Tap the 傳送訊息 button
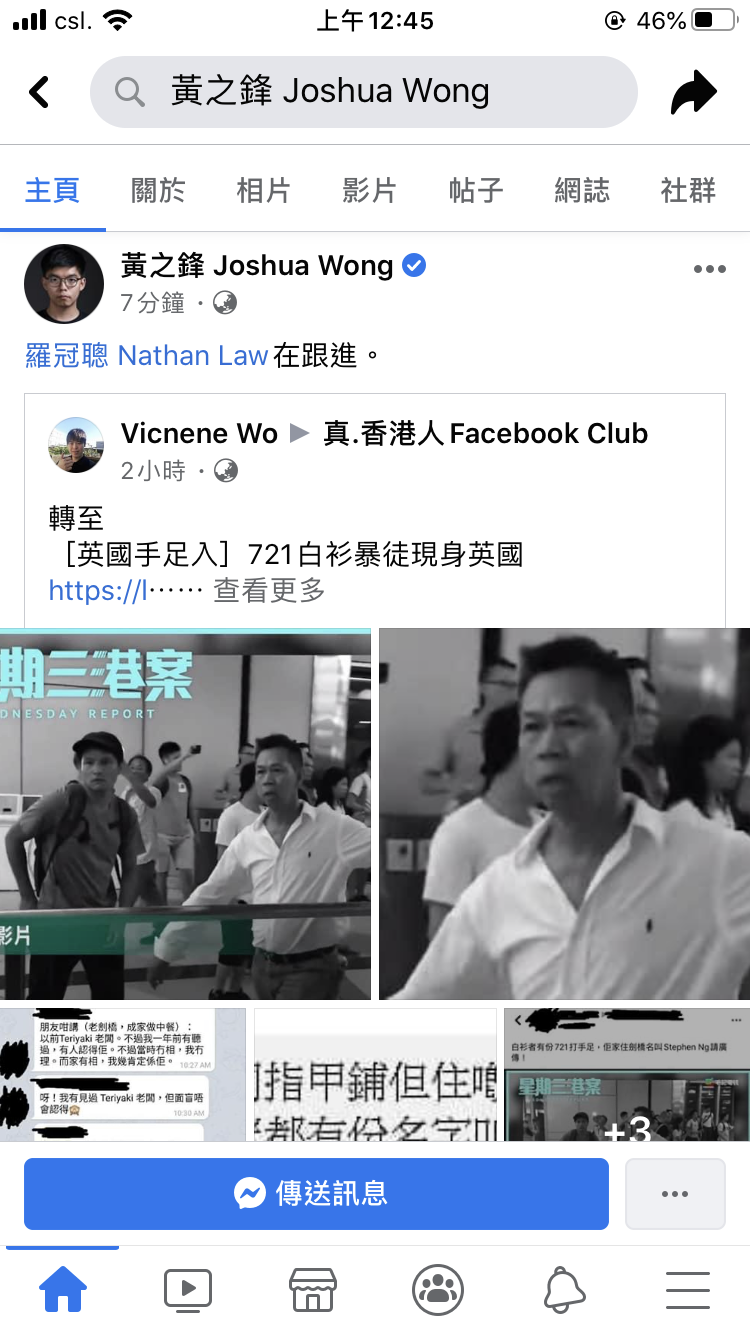The image size is (750, 1334). (x=316, y=1193)
